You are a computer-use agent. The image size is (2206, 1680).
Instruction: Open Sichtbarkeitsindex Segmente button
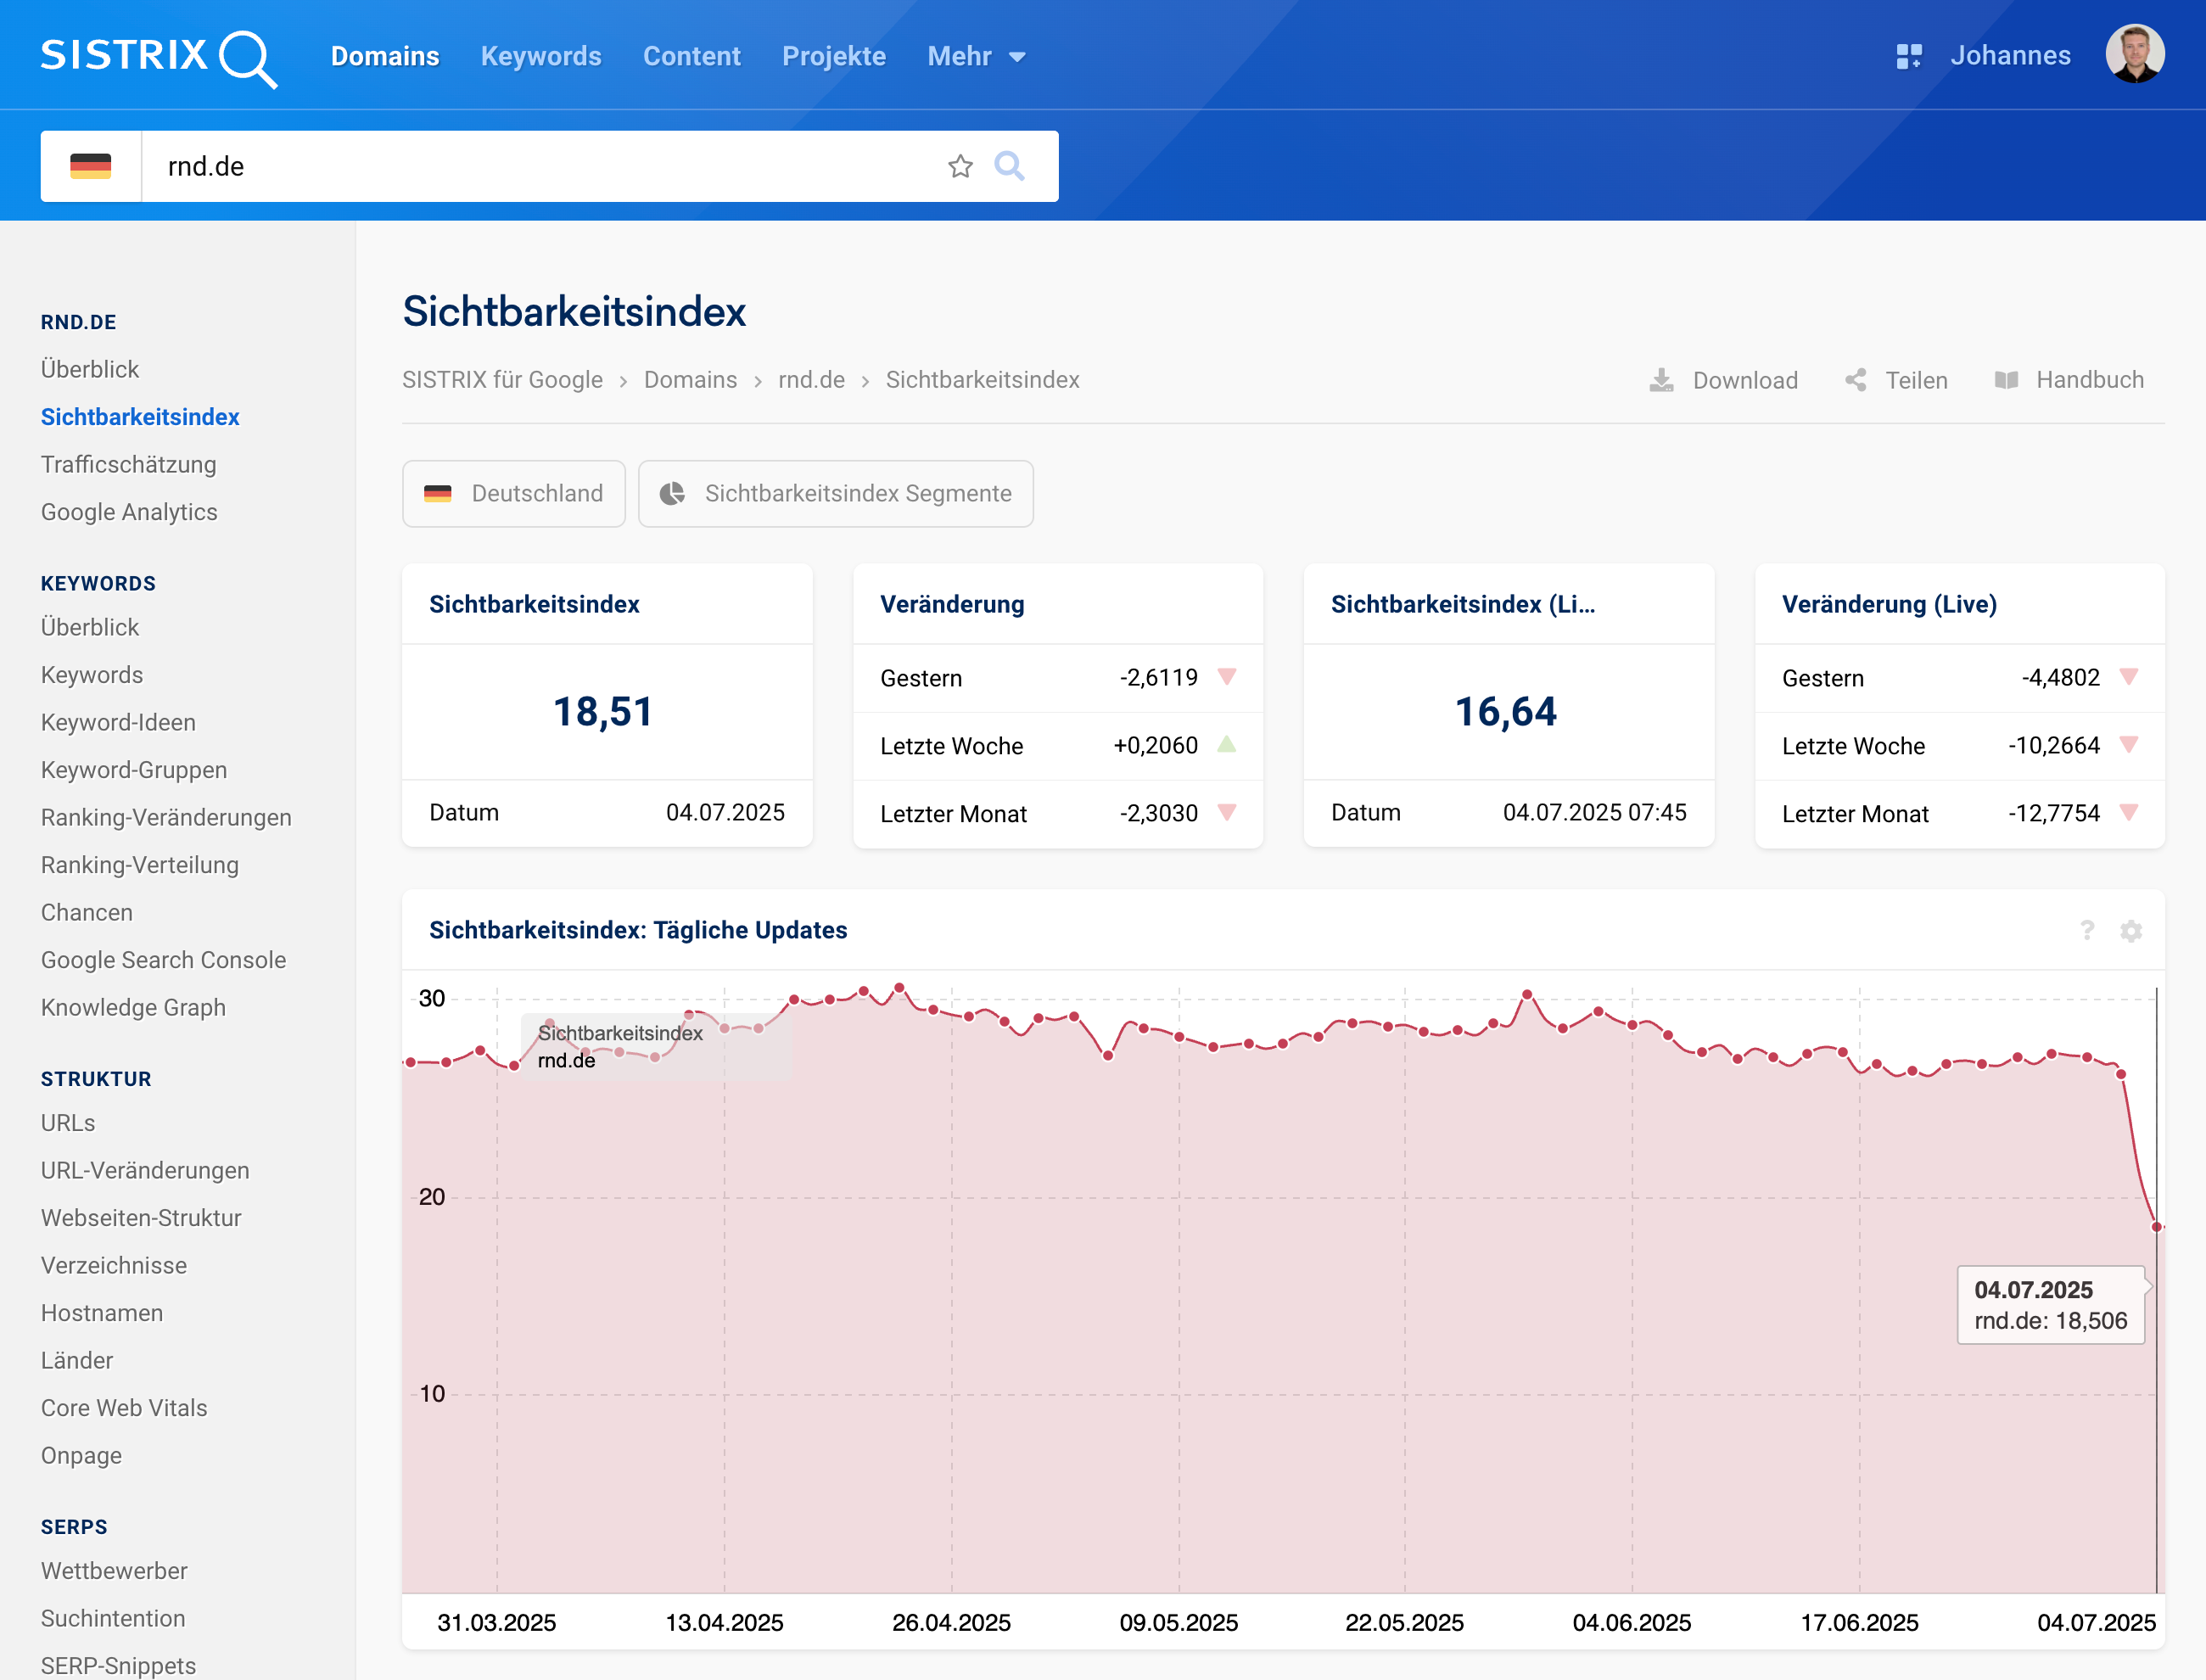[x=835, y=493]
